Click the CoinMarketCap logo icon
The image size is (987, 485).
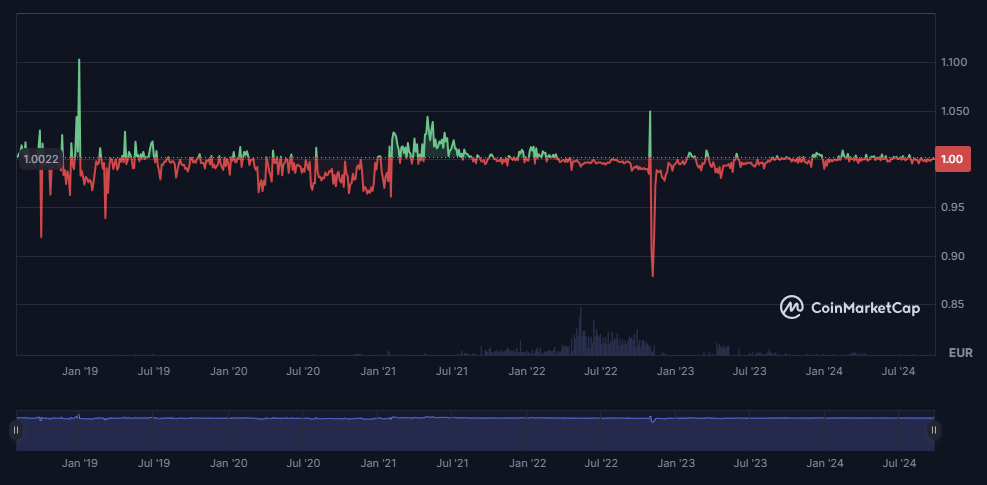[x=792, y=308]
